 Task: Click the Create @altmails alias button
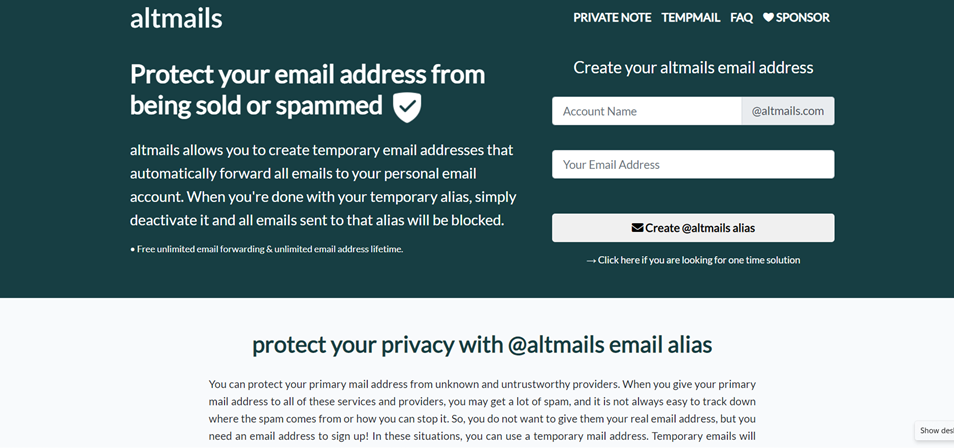[693, 228]
